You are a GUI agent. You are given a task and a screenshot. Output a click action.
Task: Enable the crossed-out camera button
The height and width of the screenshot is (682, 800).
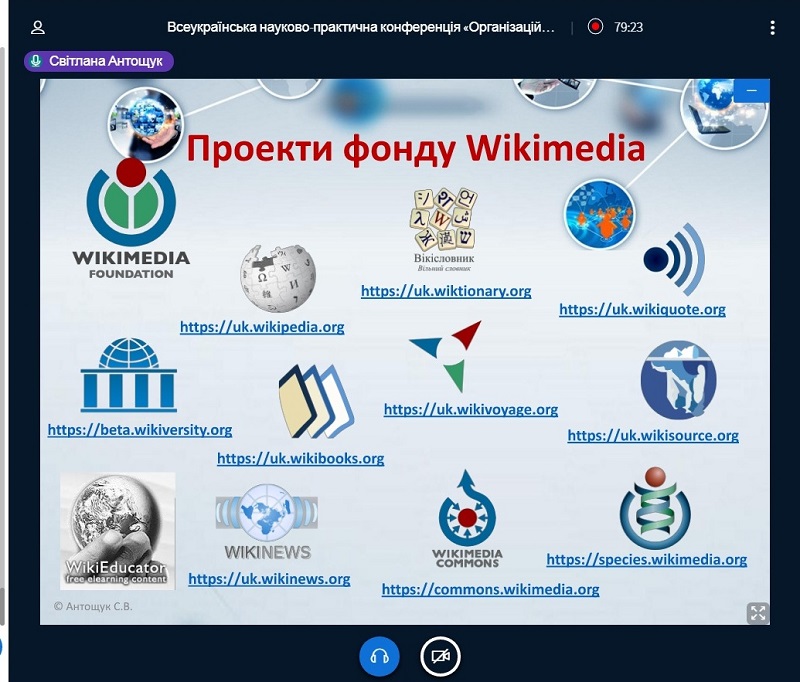click(440, 656)
